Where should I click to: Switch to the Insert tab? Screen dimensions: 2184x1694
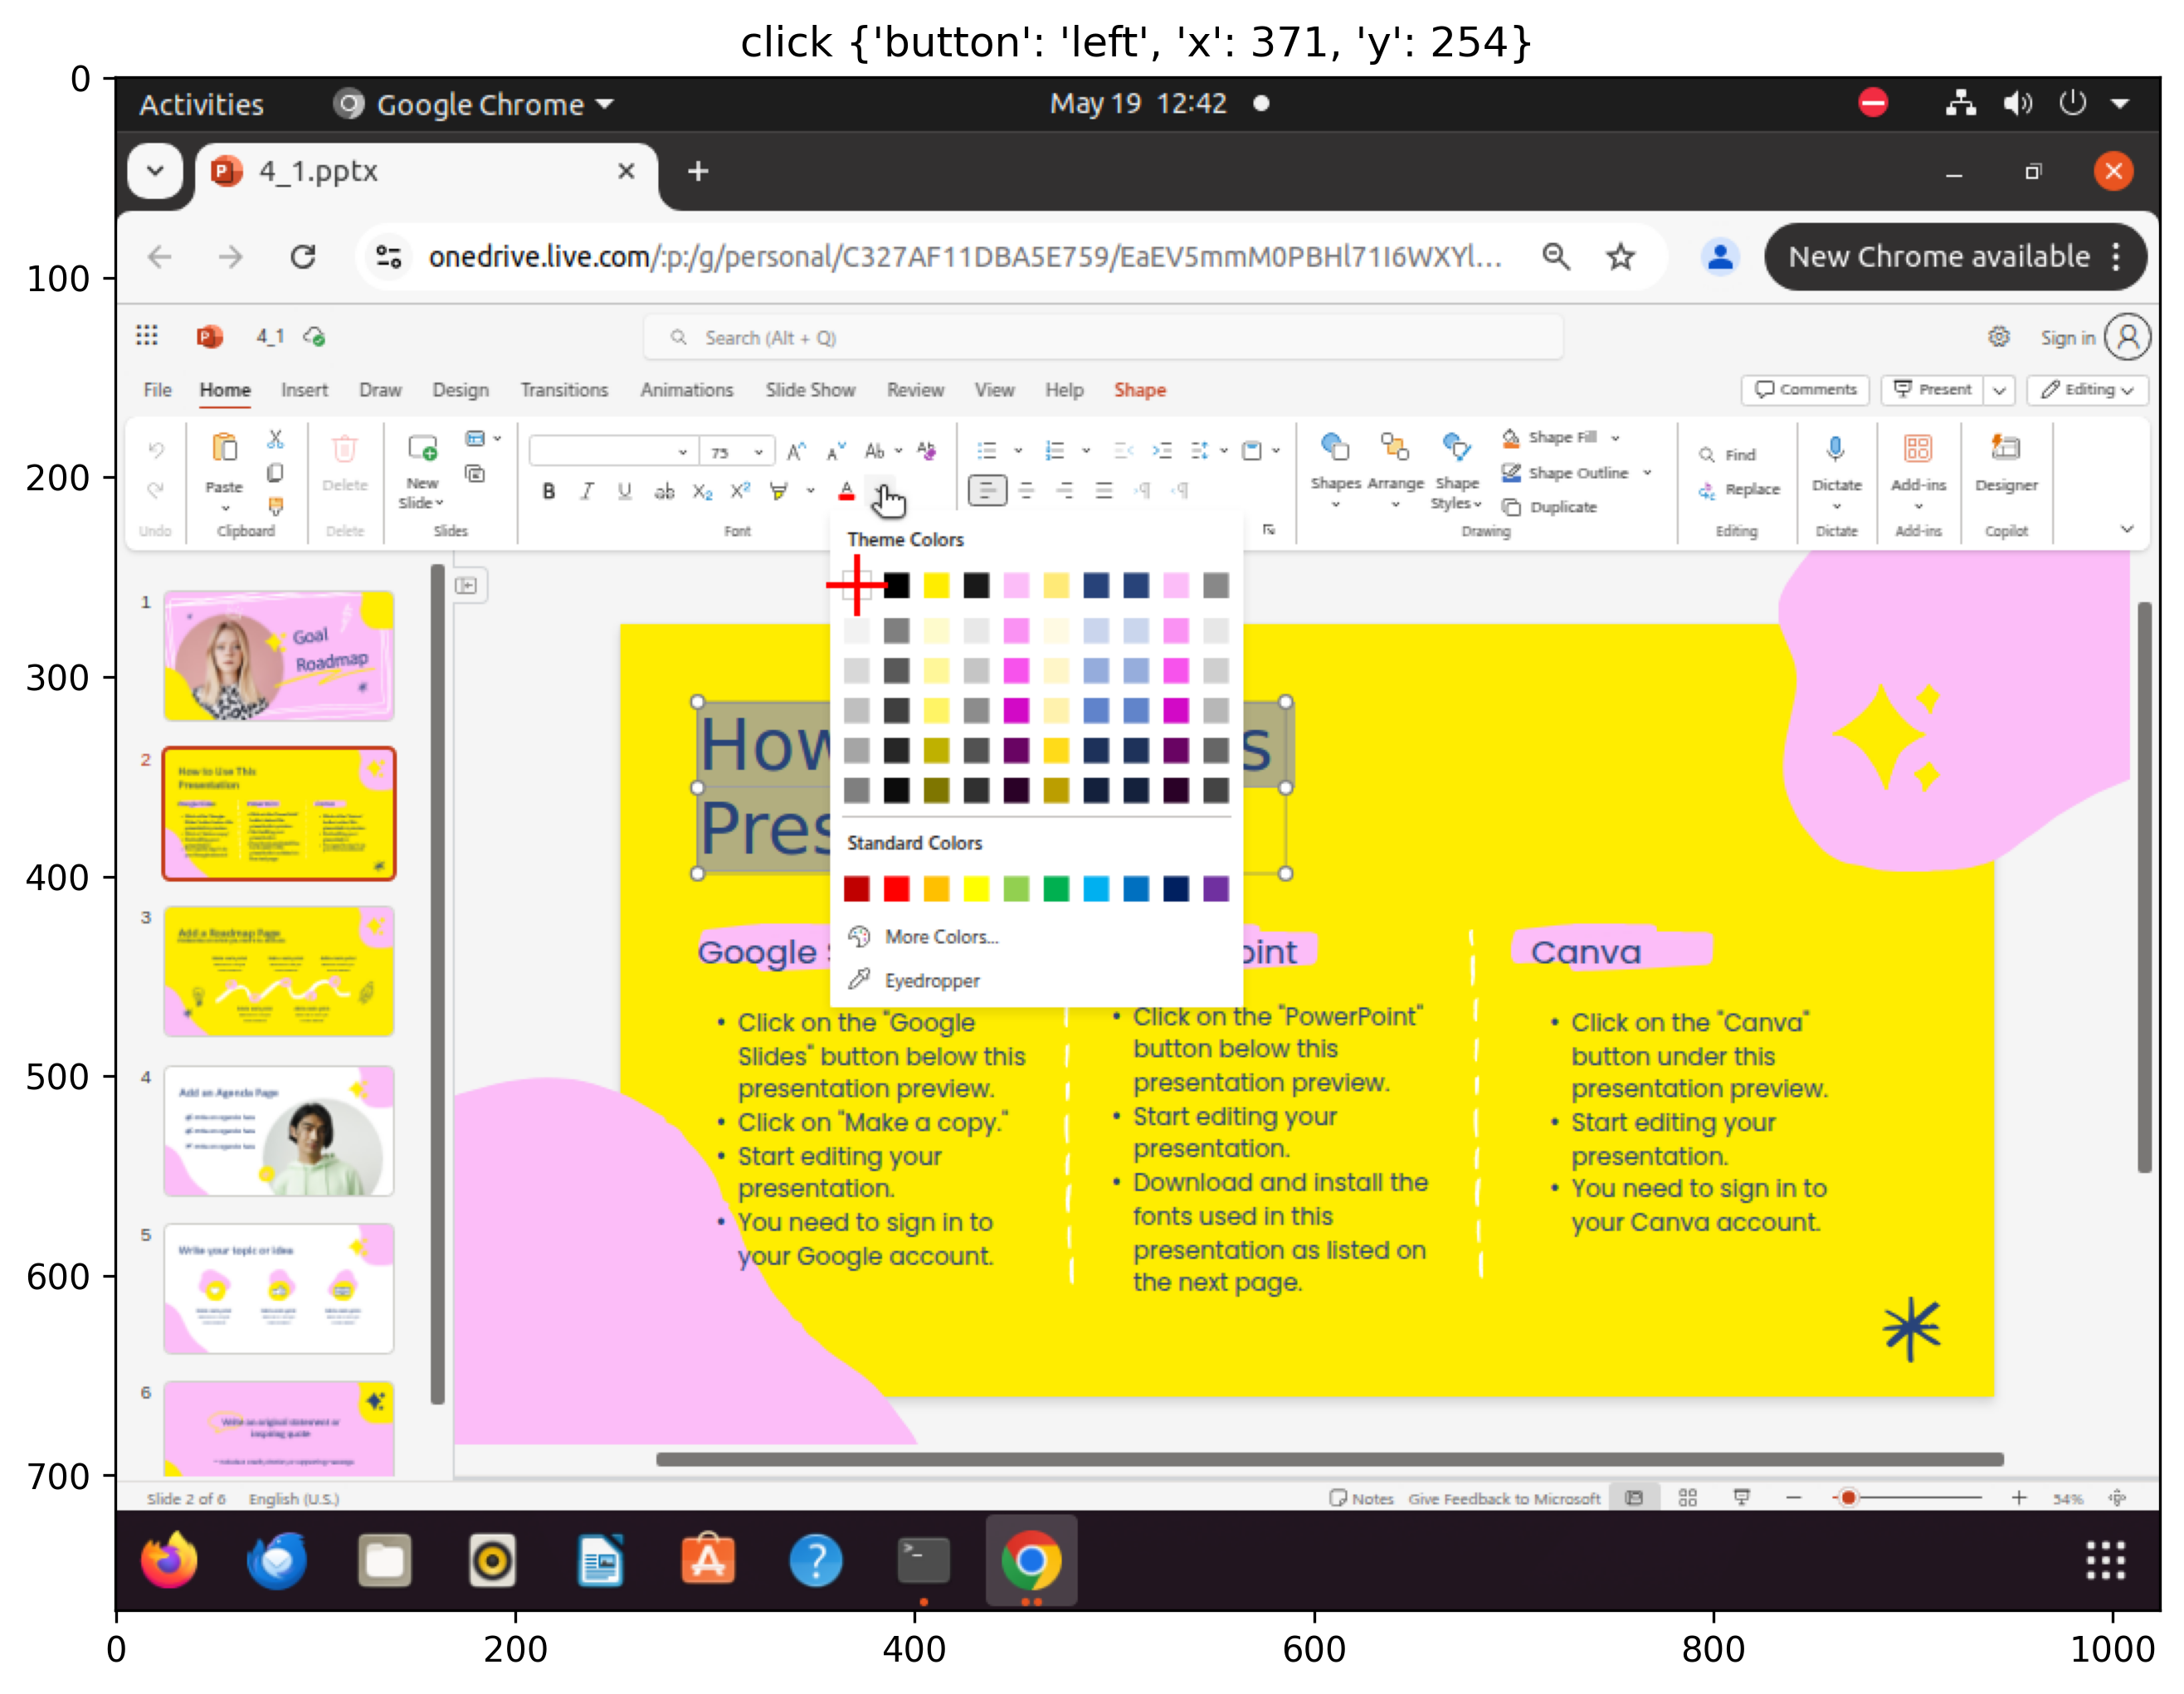[x=304, y=390]
